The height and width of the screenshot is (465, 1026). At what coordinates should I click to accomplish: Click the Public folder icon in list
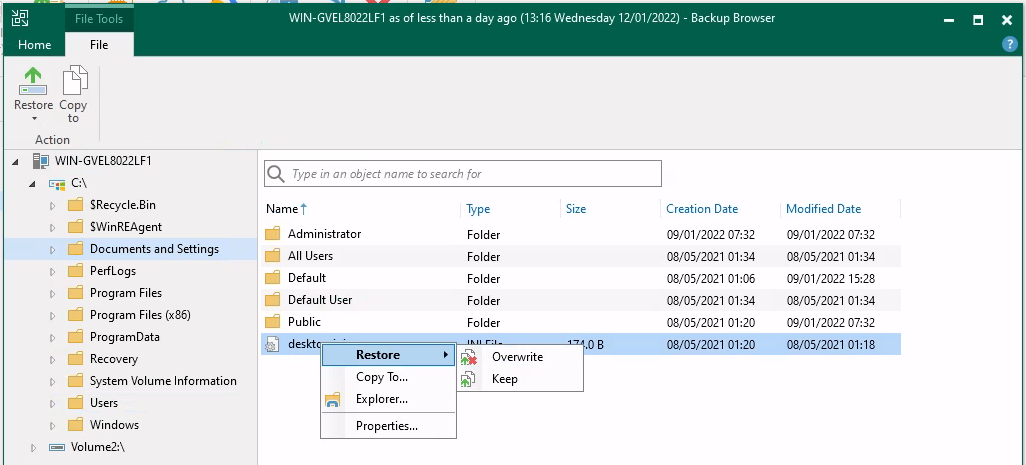272,322
